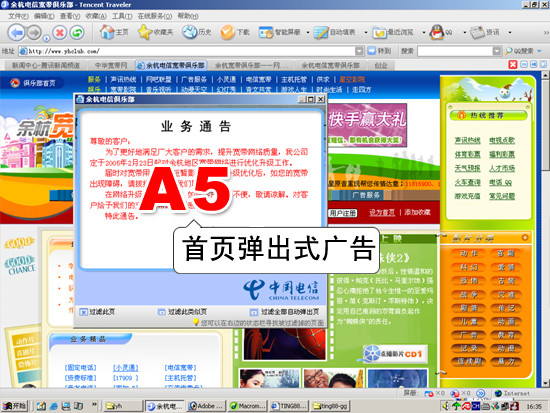Click the 用户注册 user register button
This screenshot has width=550, height=413.
tap(343, 213)
